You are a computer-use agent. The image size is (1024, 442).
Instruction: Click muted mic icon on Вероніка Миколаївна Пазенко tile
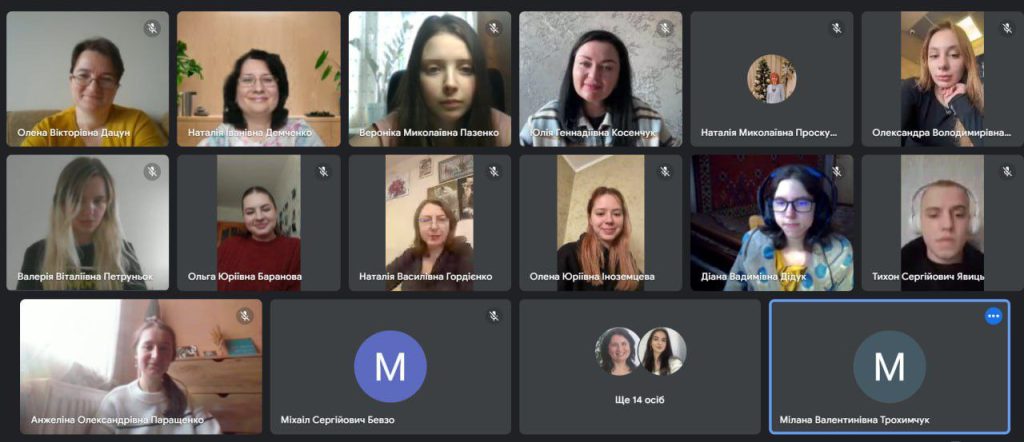point(494,28)
